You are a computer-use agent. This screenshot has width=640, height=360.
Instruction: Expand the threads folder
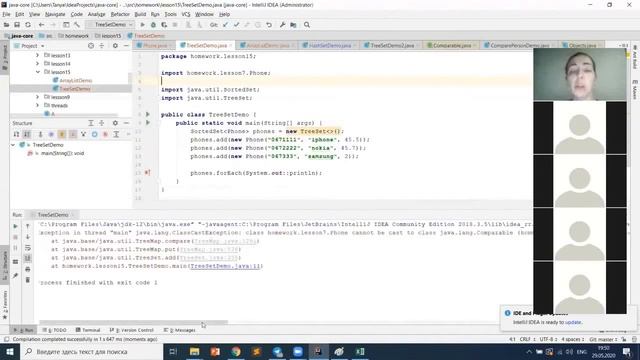38,105
